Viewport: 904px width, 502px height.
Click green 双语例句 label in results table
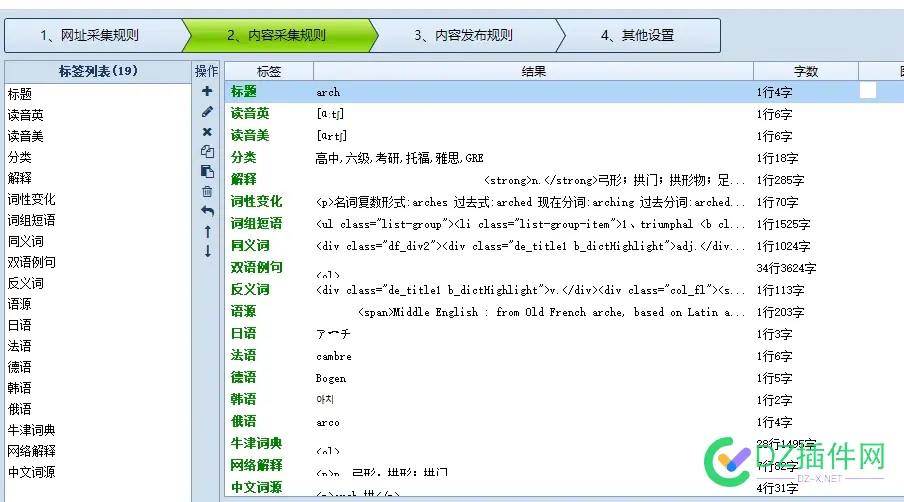tap(256, 267)
